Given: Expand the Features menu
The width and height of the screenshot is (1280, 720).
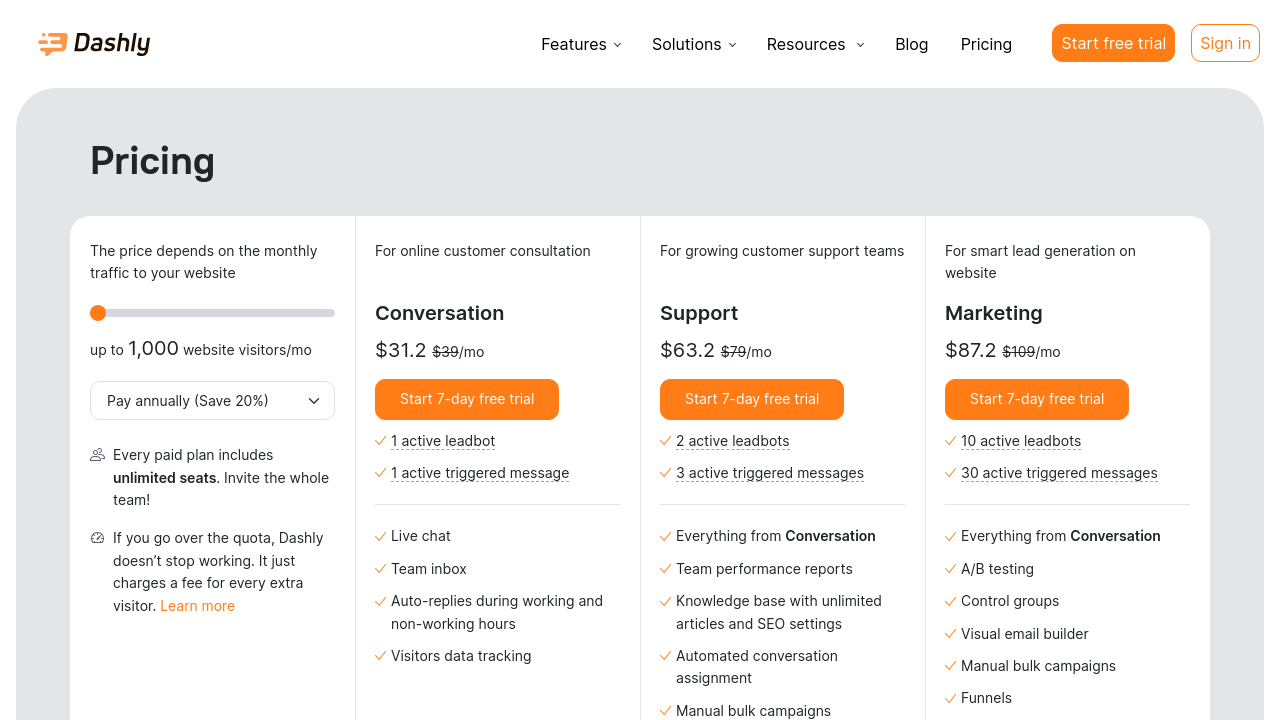Looking at the screenshot, I should (x=581, y=44).
